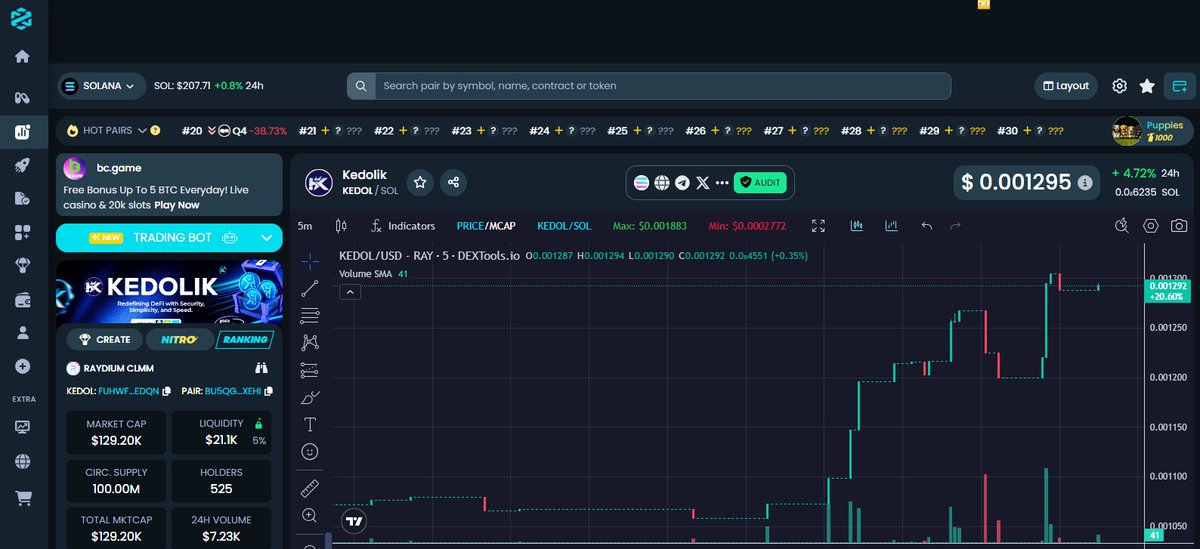Open the Indicators menu
Viewport: 1200px width, 549px height.
pos(403,226)
